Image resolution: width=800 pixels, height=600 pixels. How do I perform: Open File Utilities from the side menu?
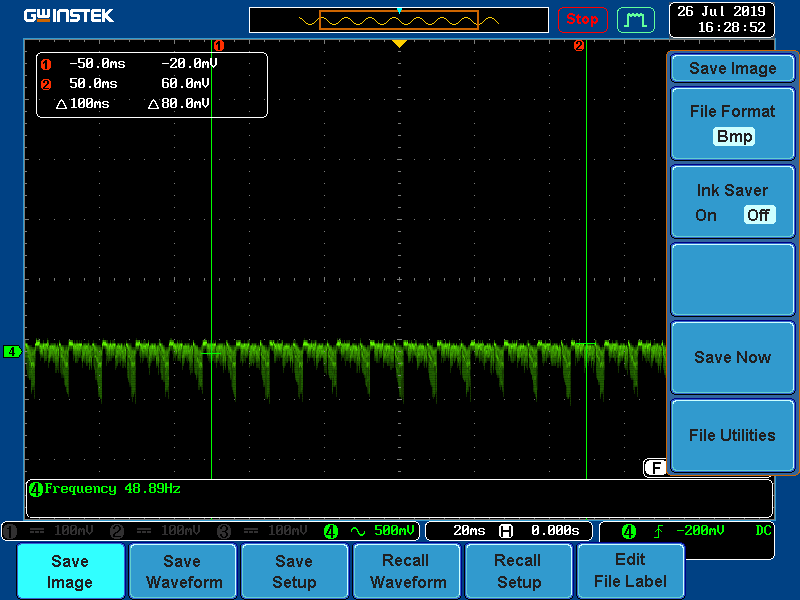(733, 435)
